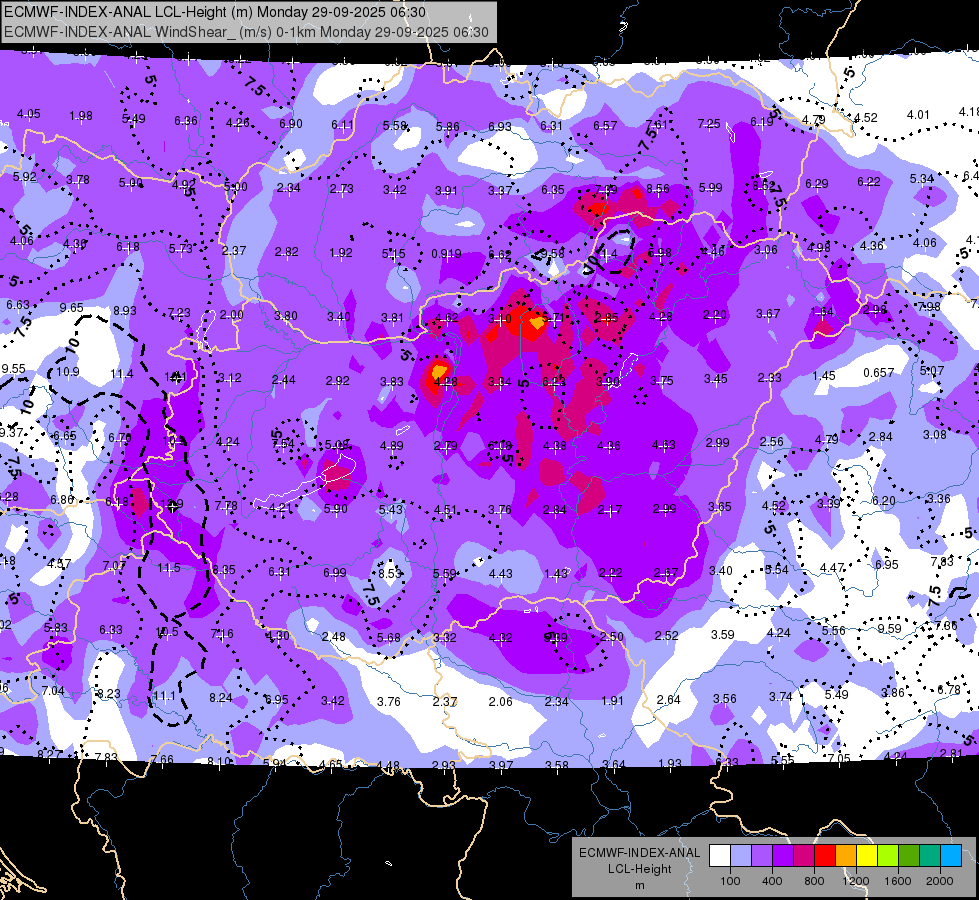Click the grid value 8.93
Viewport: 979px width, 900px height.
(x=125, y=310)
